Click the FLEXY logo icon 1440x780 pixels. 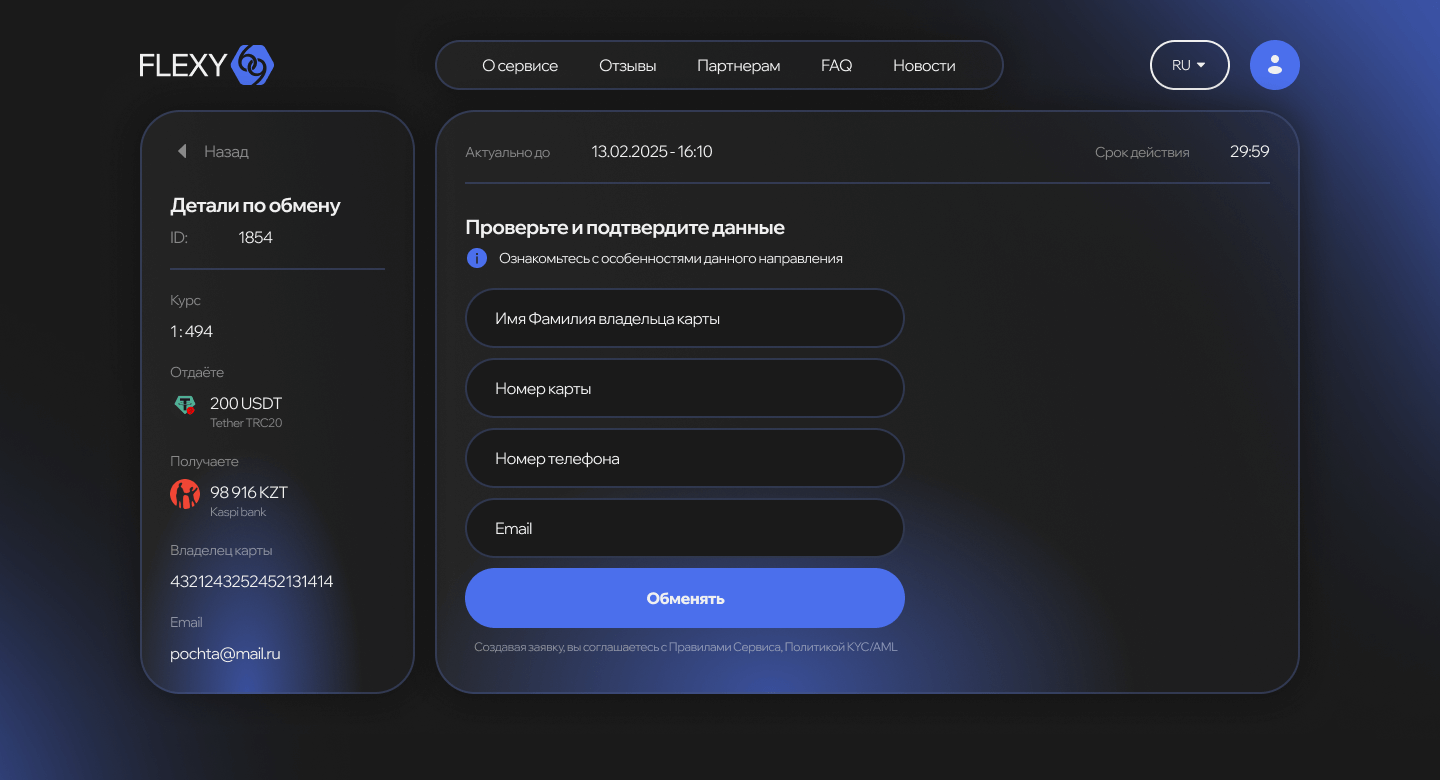click(x=252, y=65)
